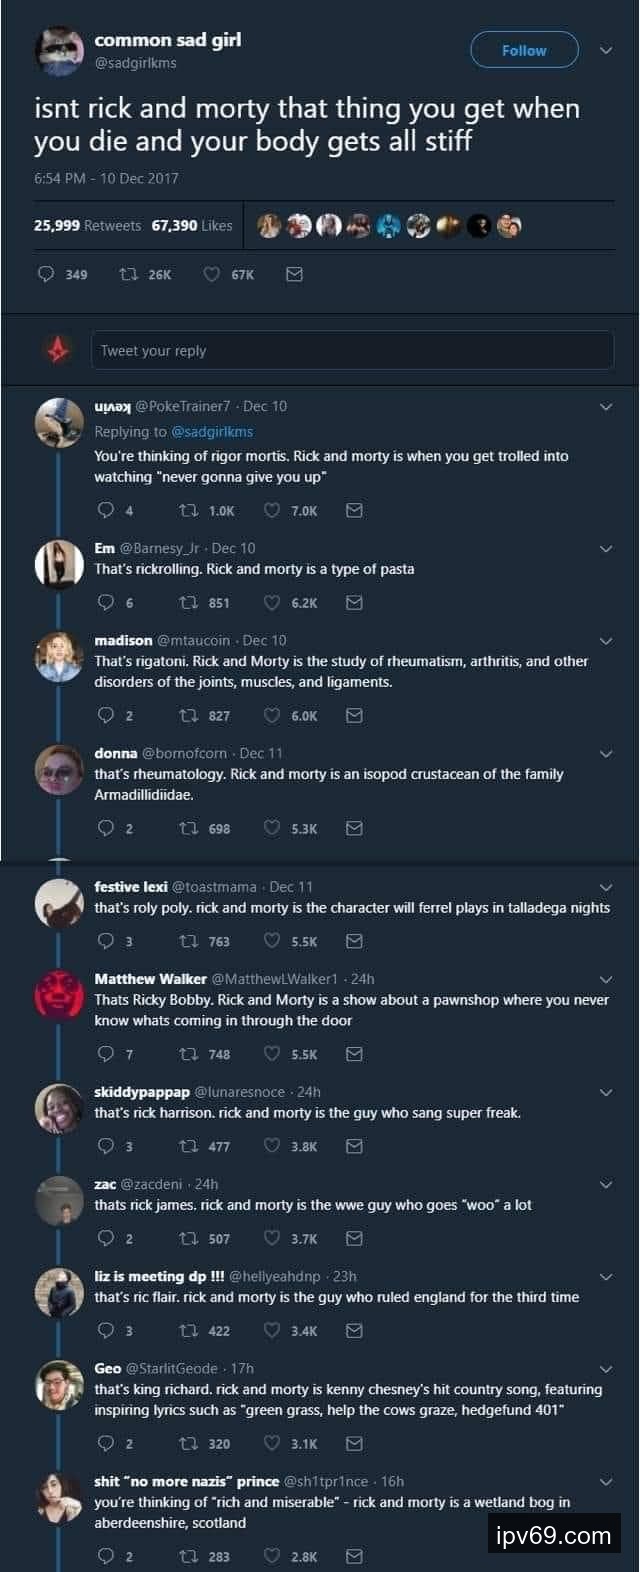Open dropdown arrow next to Follow
Viewport: 640px width, 1572px height.
point(605,50)
